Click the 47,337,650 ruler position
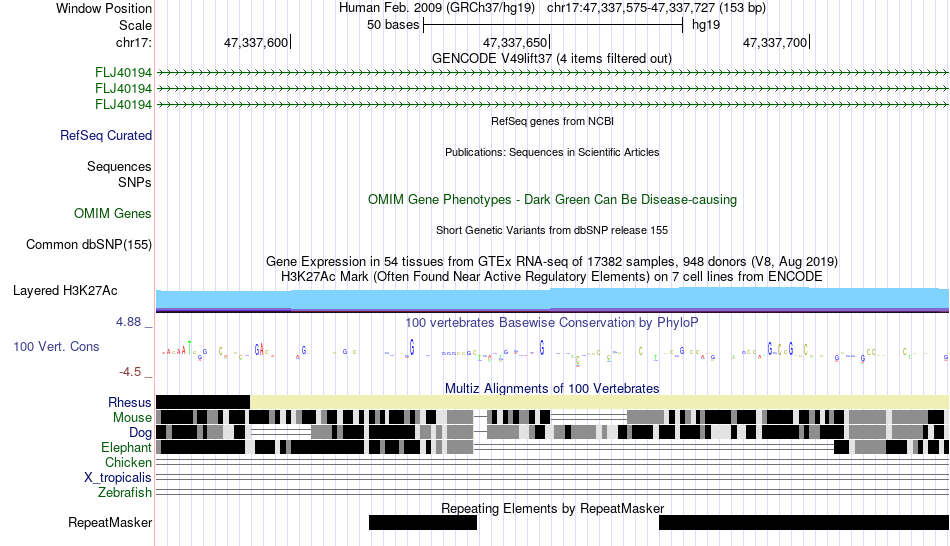The height and width of the screenshot is (546, 950). (x=515, y=42)
